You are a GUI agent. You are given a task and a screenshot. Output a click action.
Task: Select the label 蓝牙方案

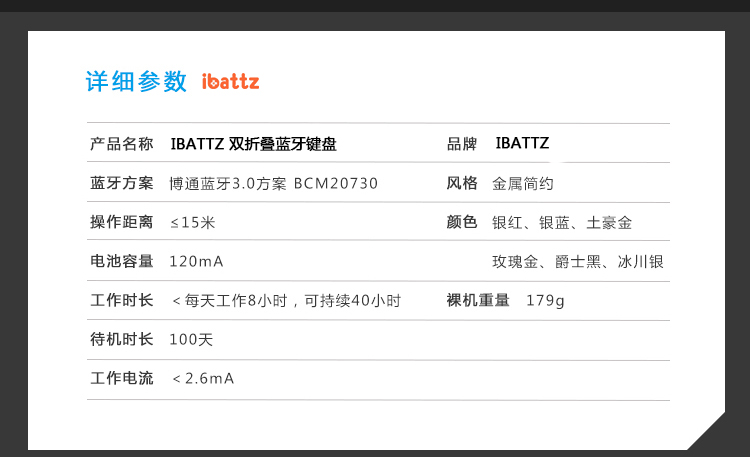[121, 183]
